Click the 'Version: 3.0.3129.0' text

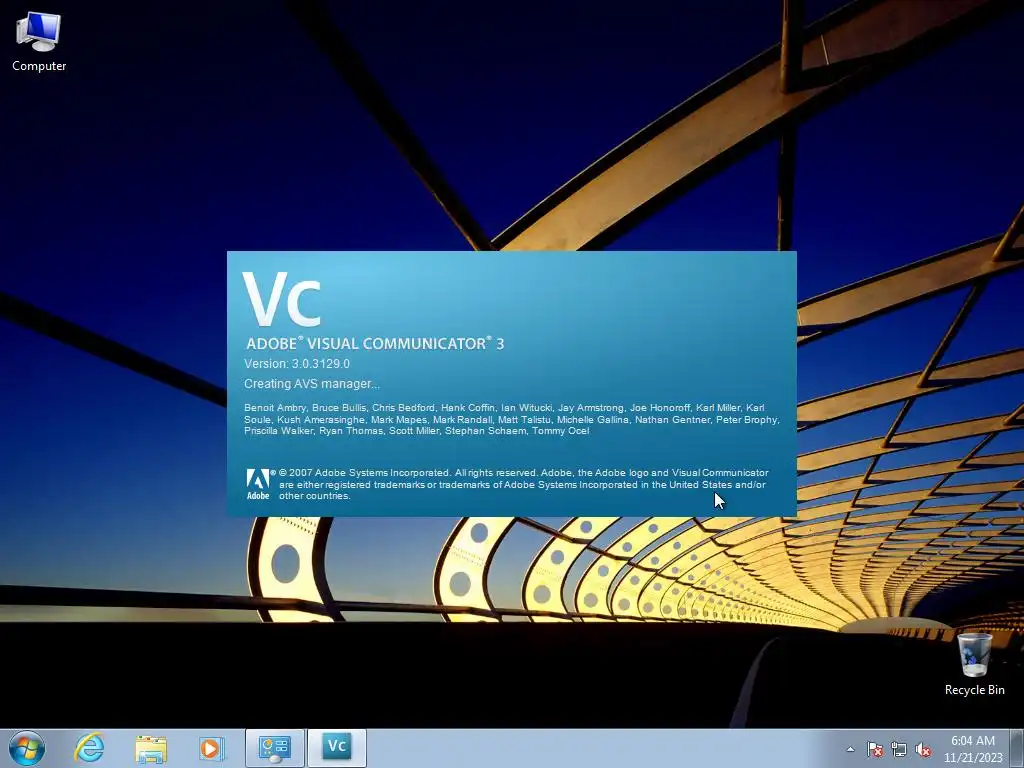coord(297,364)
